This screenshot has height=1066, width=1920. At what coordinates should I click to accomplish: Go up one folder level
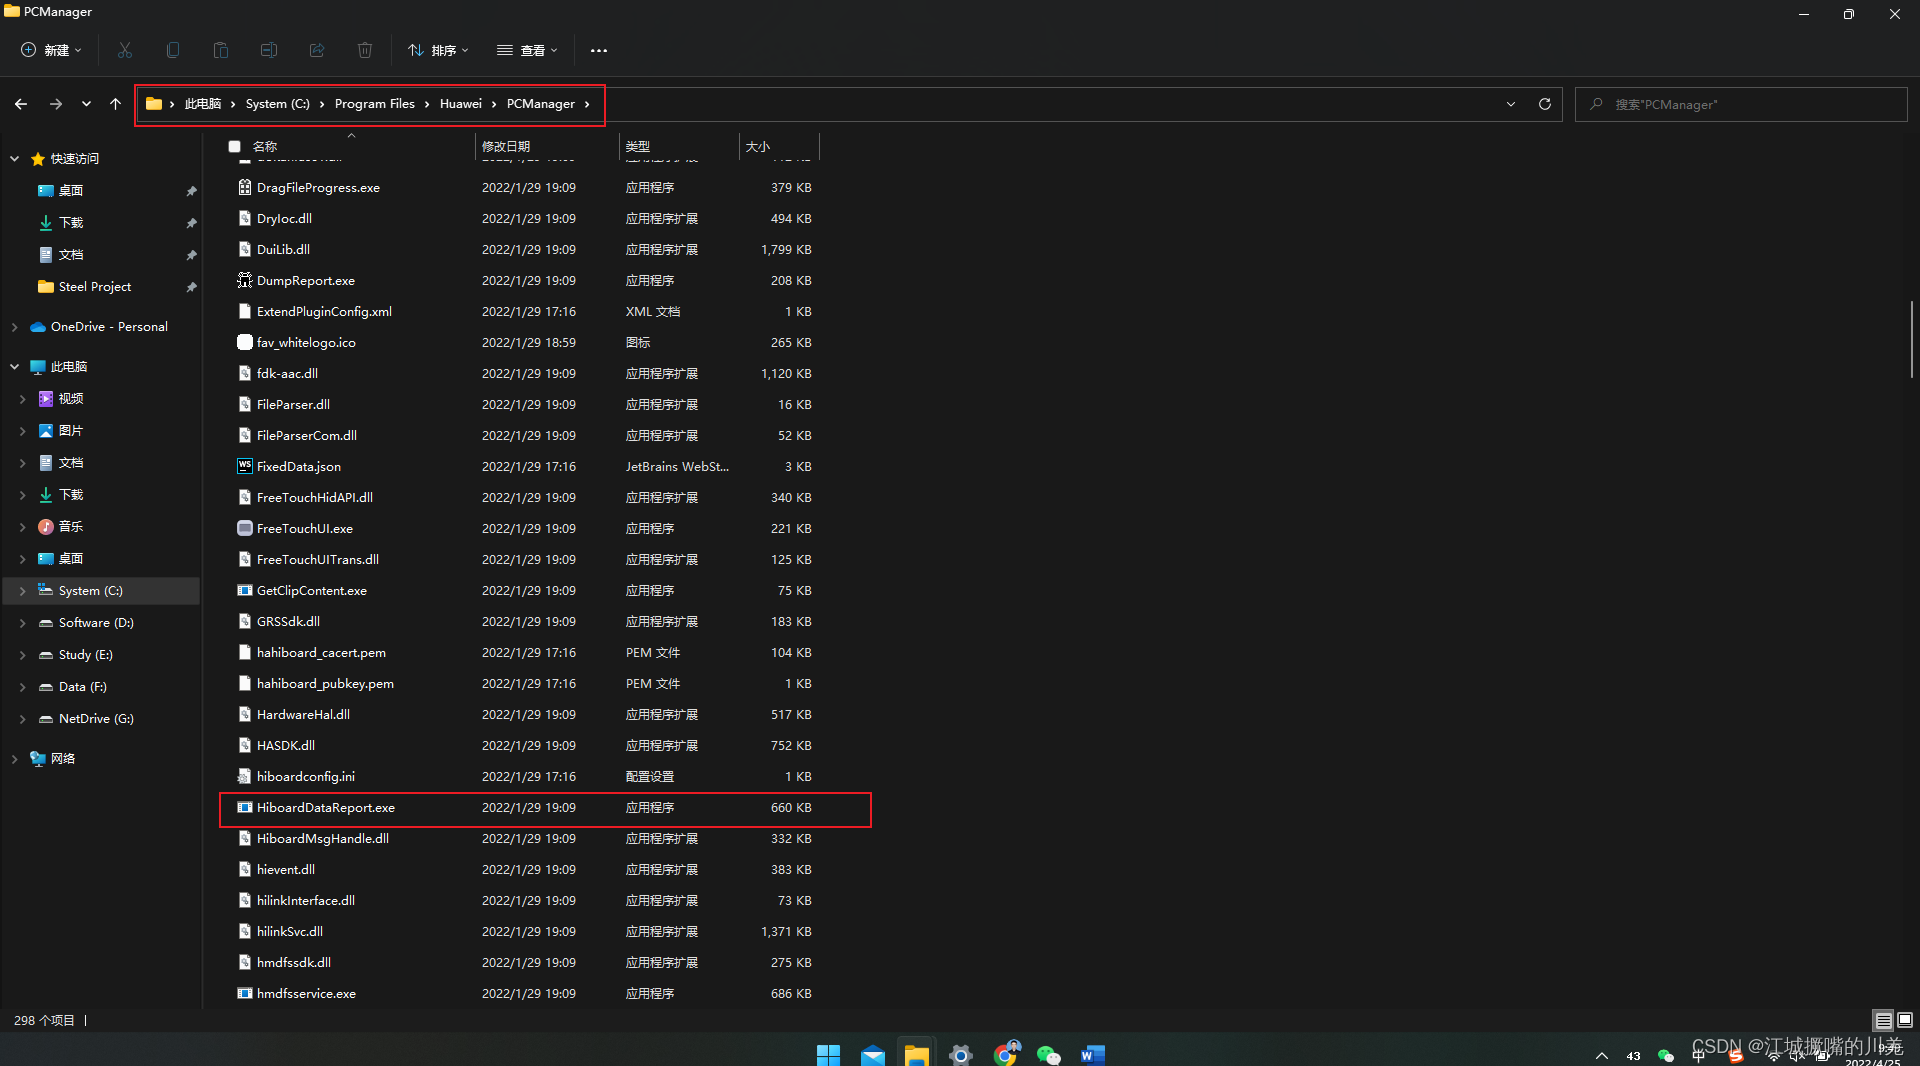[115, 104]
